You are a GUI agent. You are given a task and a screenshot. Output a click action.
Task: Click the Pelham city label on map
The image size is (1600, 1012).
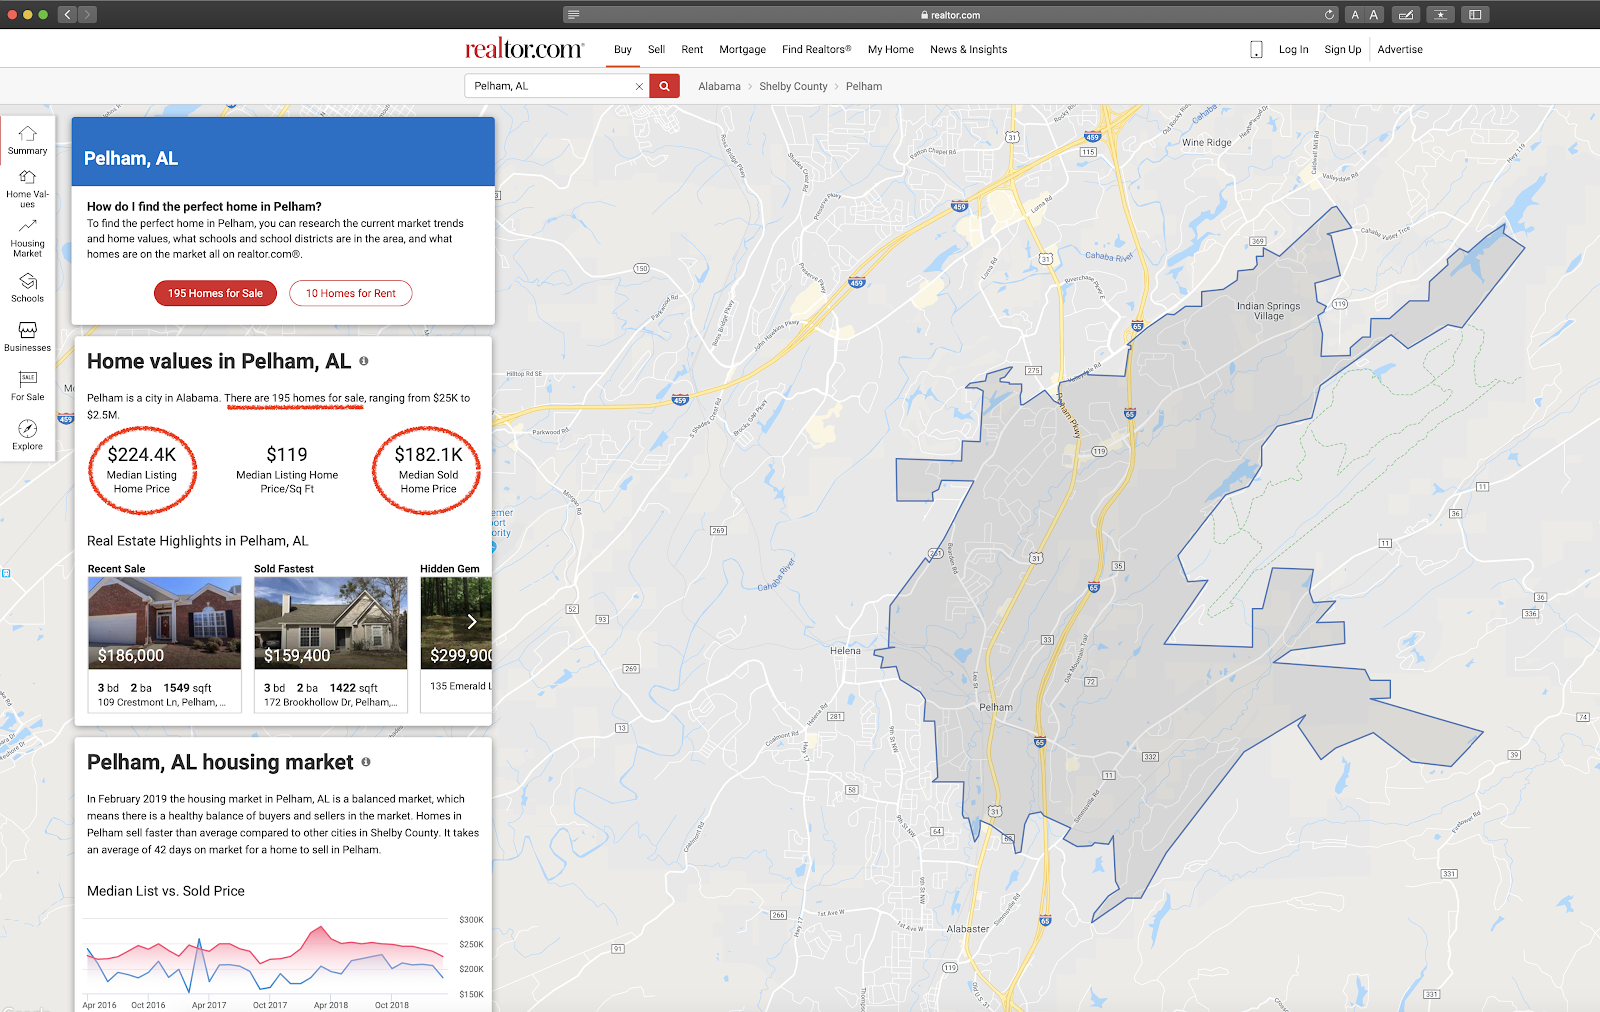pyautogui.click(x=996, y=707)
